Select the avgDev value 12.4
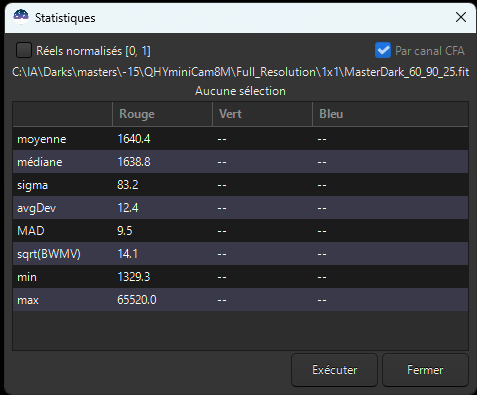Screen dimensions: 477x395 128,208
